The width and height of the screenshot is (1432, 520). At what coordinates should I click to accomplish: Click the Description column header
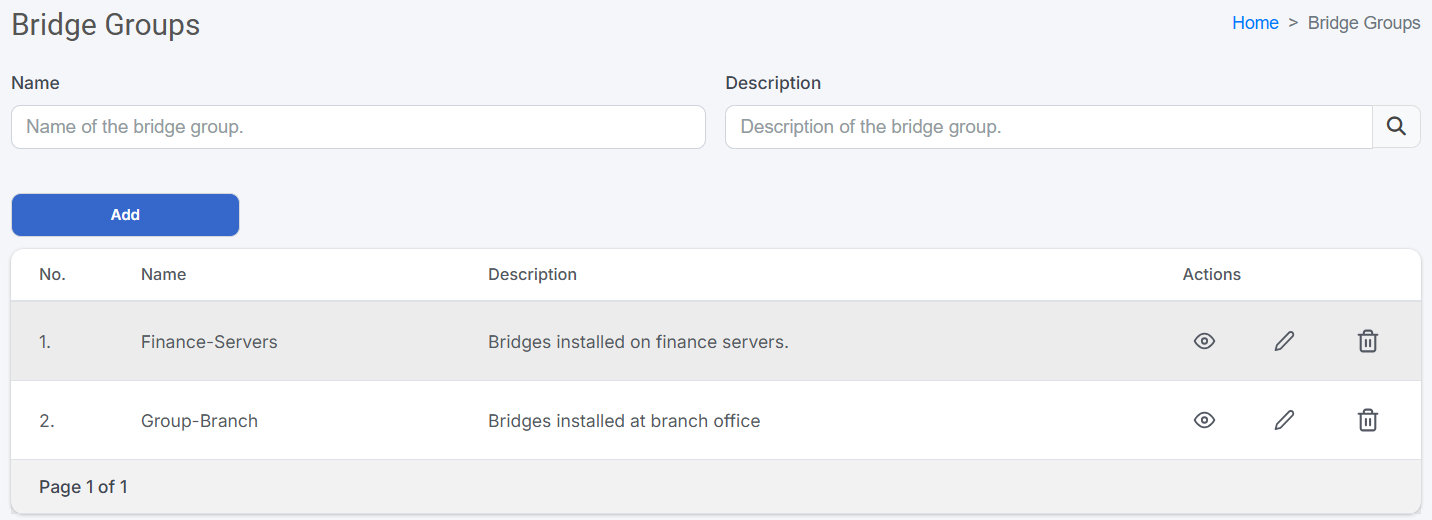(532, 274)
